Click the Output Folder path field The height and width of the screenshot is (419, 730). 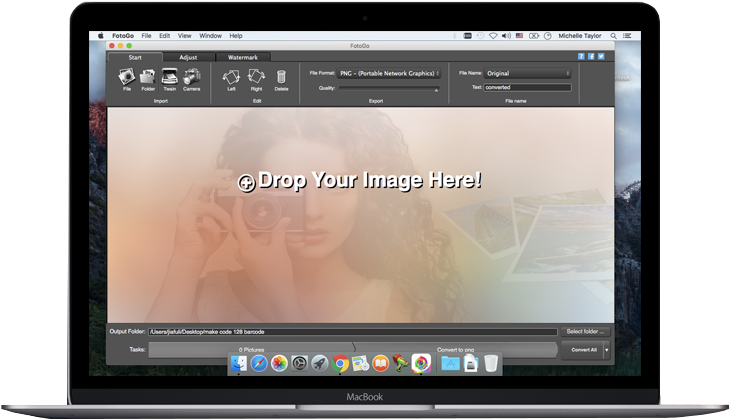pos(353,332)
